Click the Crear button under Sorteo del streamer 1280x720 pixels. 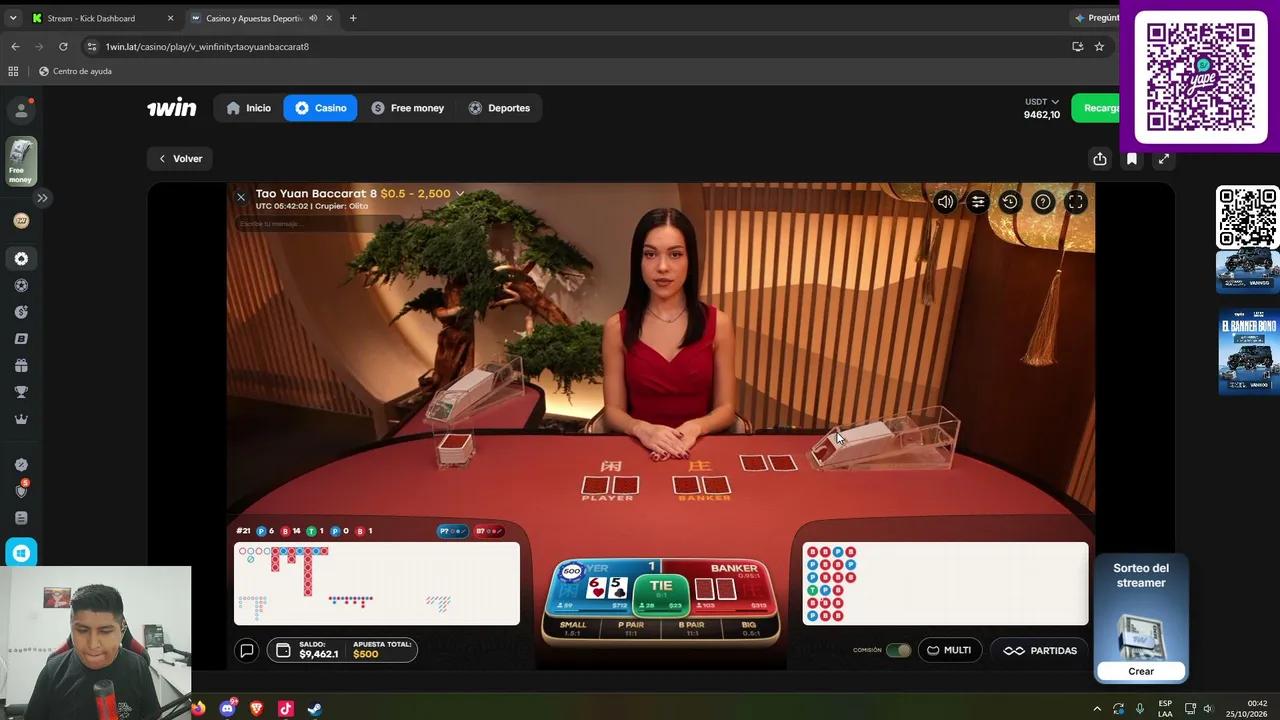(x=1141, y=671)
